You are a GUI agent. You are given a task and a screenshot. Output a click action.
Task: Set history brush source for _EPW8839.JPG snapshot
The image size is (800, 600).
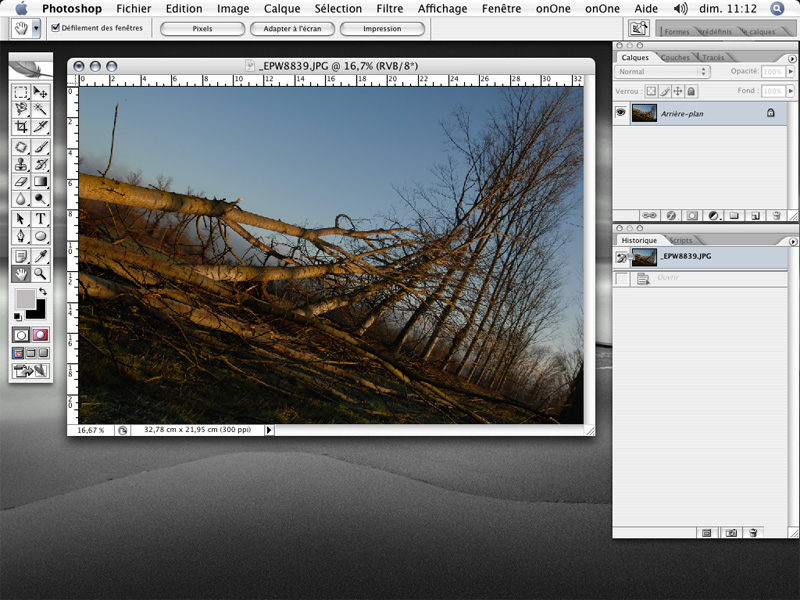[x=621, y=257]
